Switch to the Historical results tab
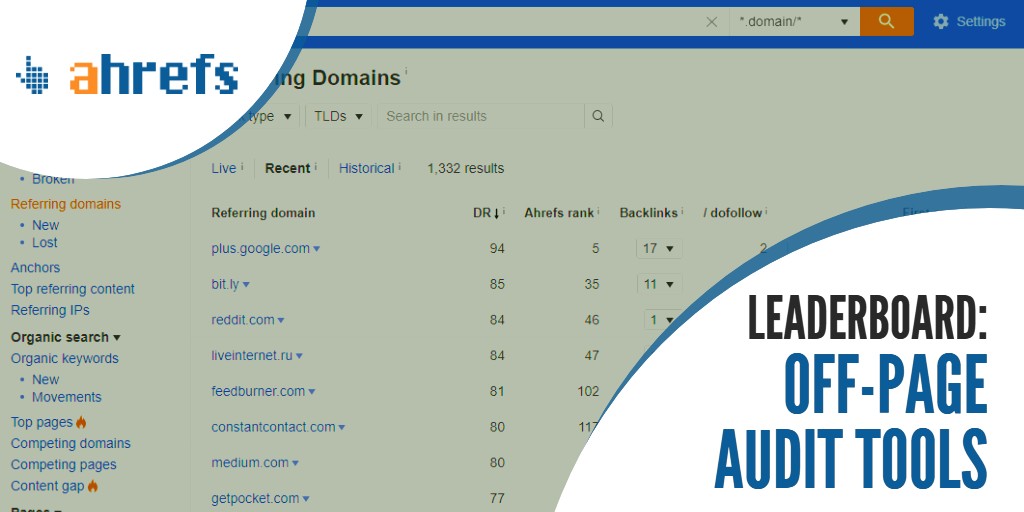 pyautogui.click(x=366, y=168)
